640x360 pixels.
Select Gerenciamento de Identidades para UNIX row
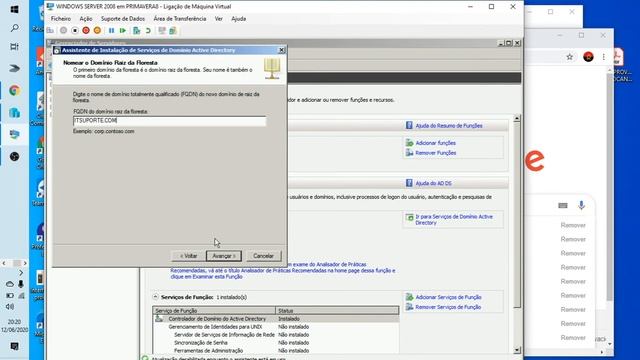pyautogui.click(x=276, y=327)
